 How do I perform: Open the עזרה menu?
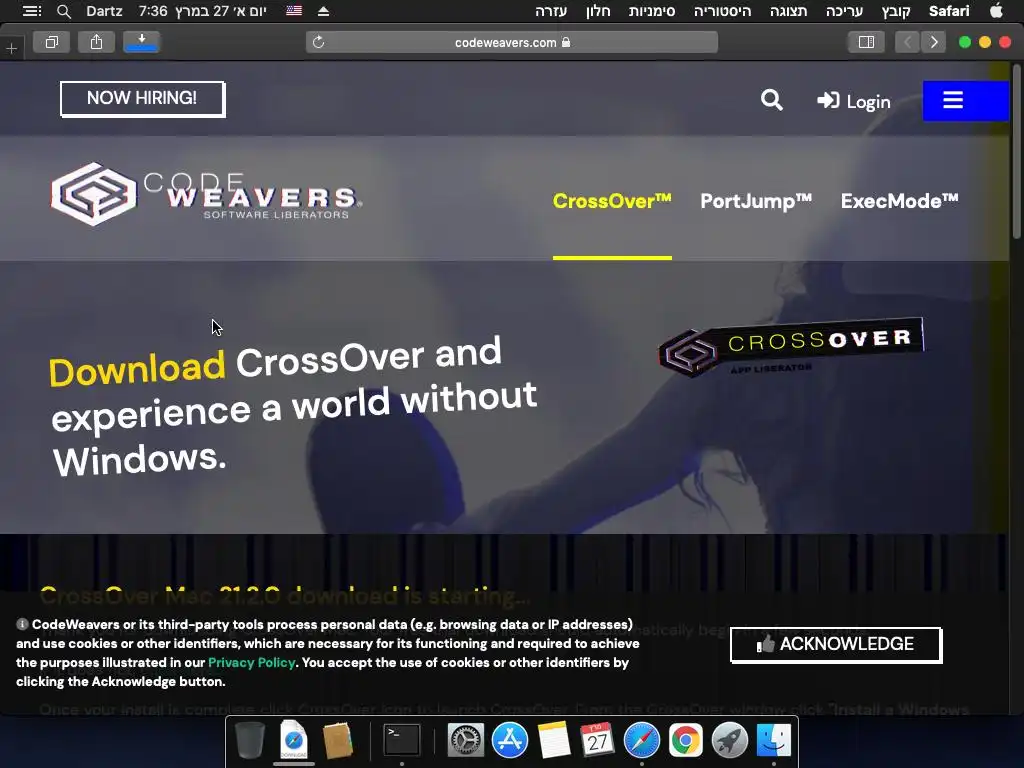point(551,11)
